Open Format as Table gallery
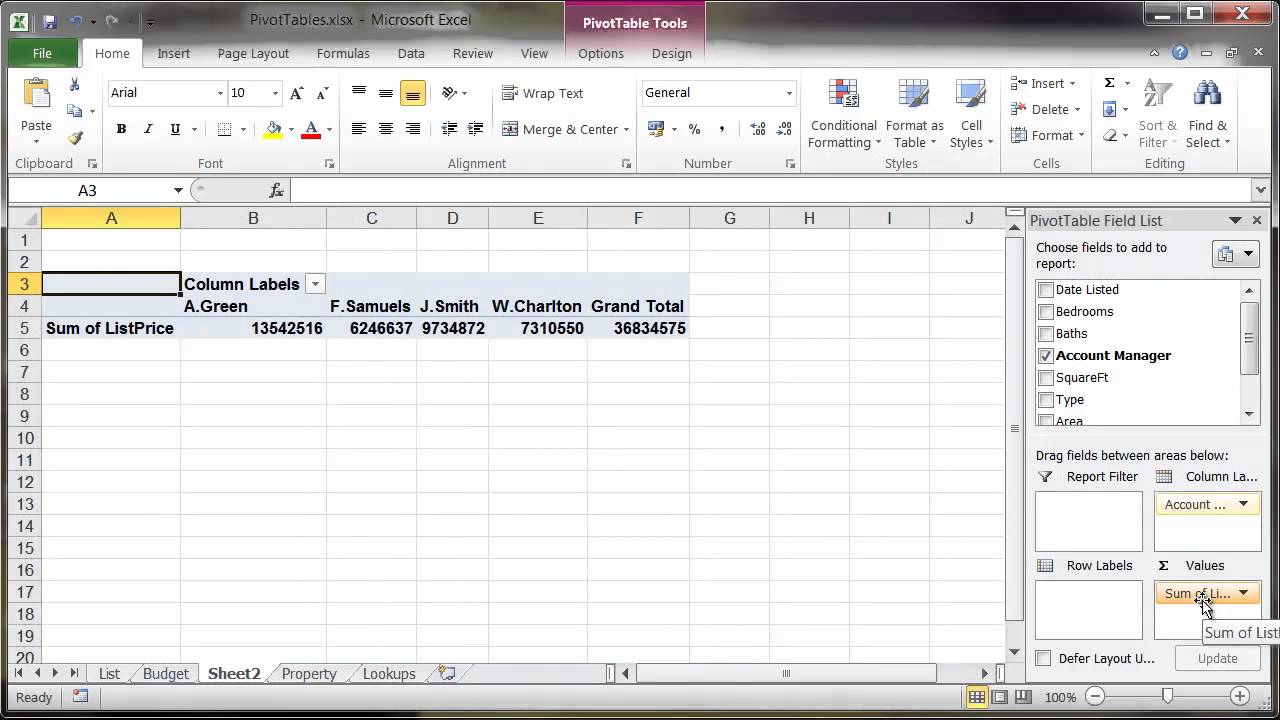This screenshot has height=720, width=1280. coord(914,114)
